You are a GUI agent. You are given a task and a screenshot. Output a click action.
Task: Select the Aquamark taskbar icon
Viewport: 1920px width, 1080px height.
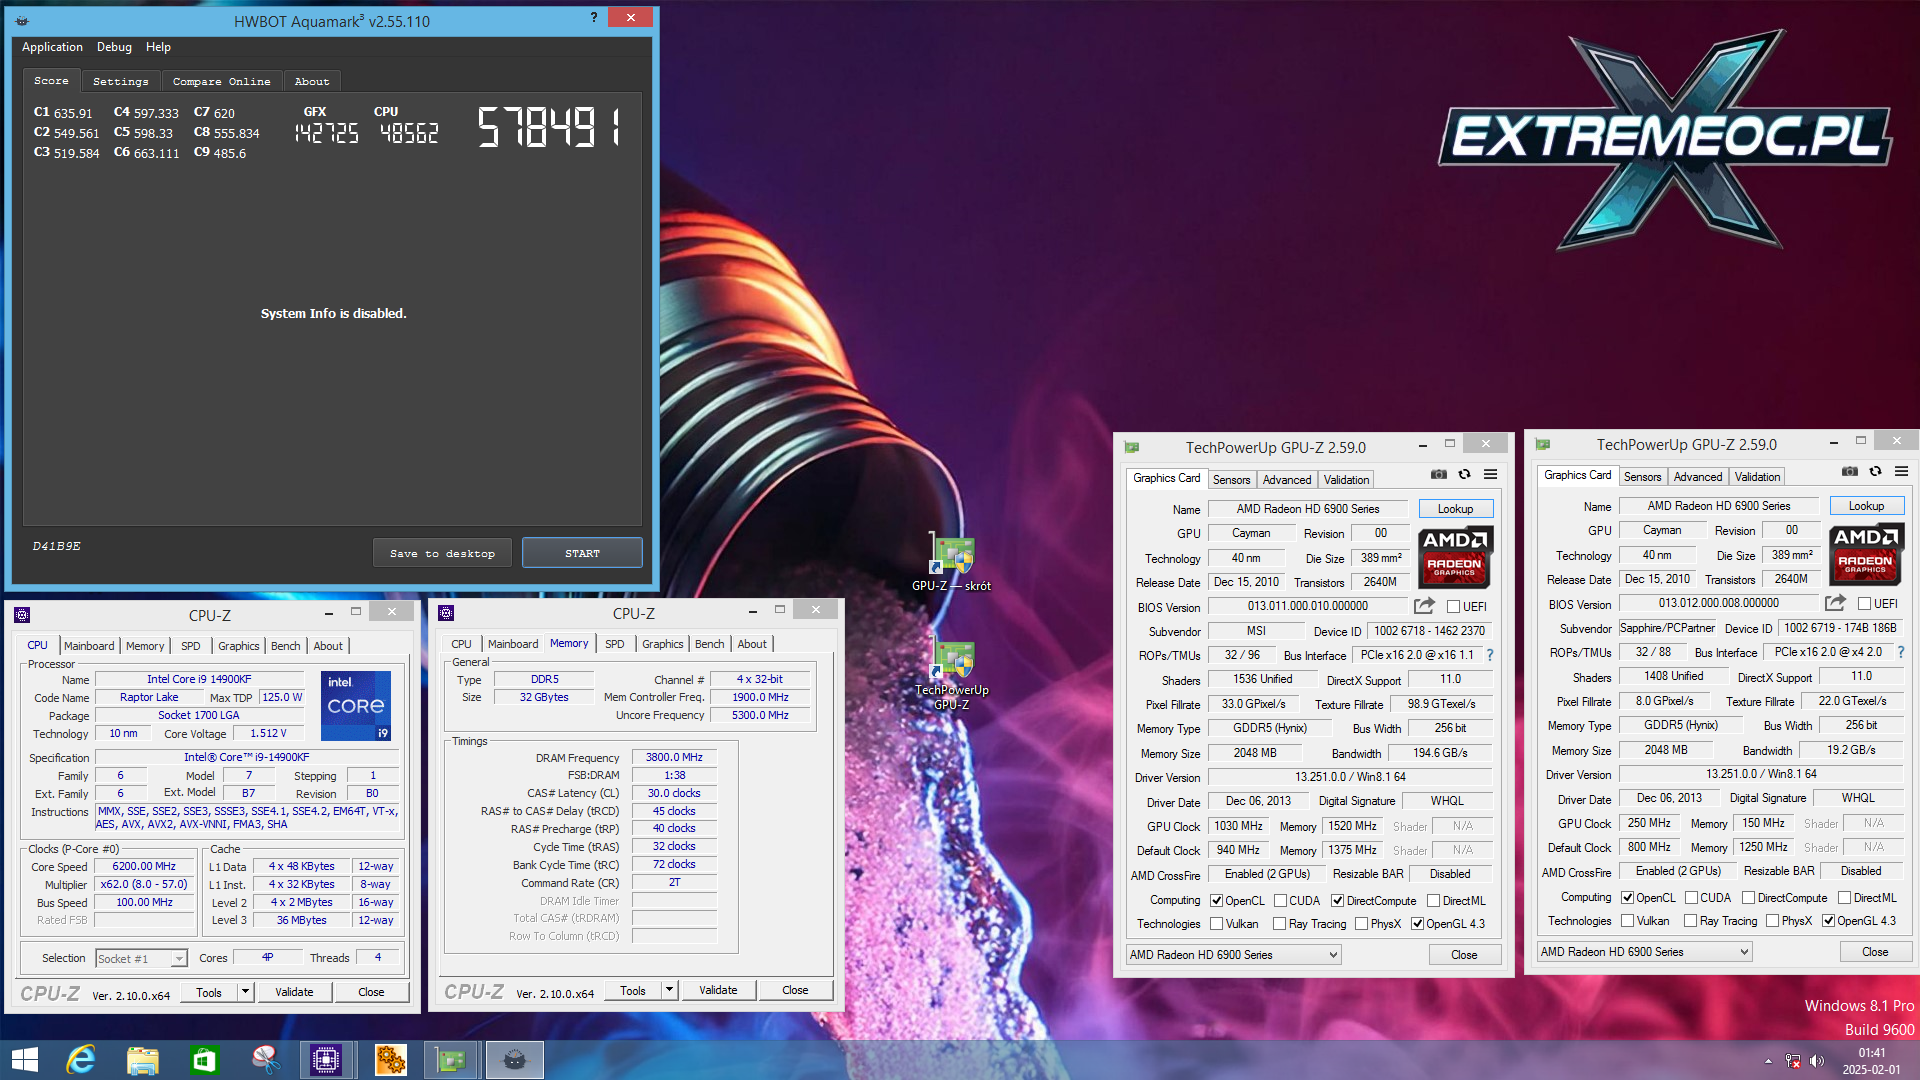pos(515,1060)
